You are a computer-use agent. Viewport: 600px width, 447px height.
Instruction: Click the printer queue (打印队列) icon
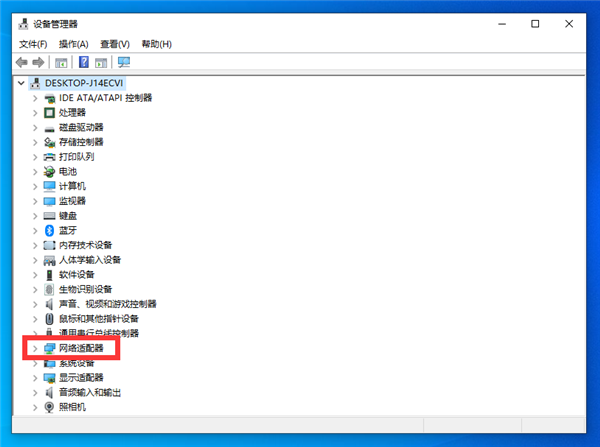coord(49,157)
